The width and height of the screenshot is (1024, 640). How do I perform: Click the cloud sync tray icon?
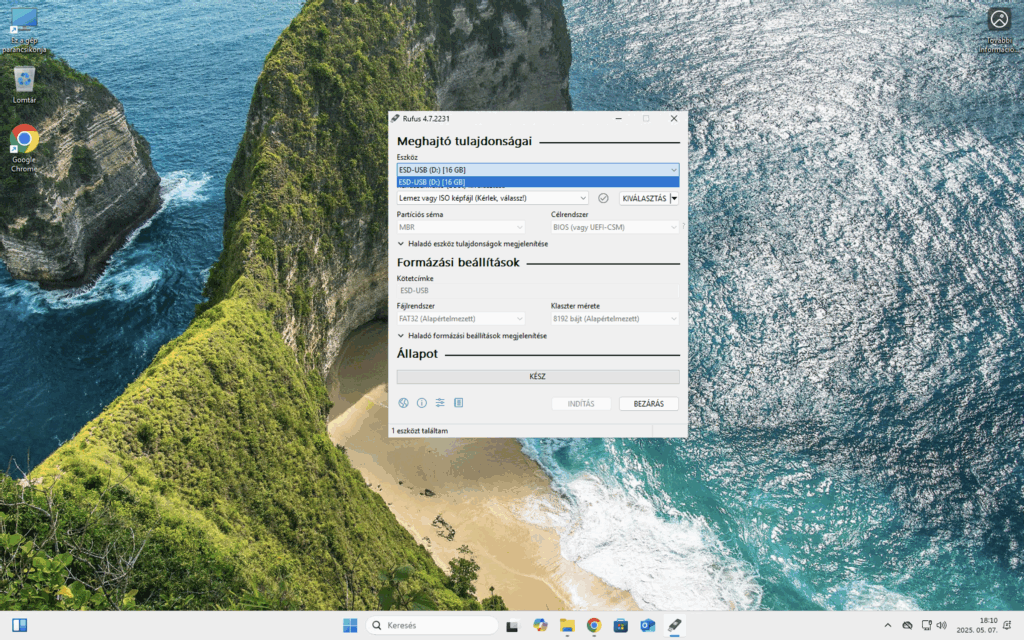(907, 625)
